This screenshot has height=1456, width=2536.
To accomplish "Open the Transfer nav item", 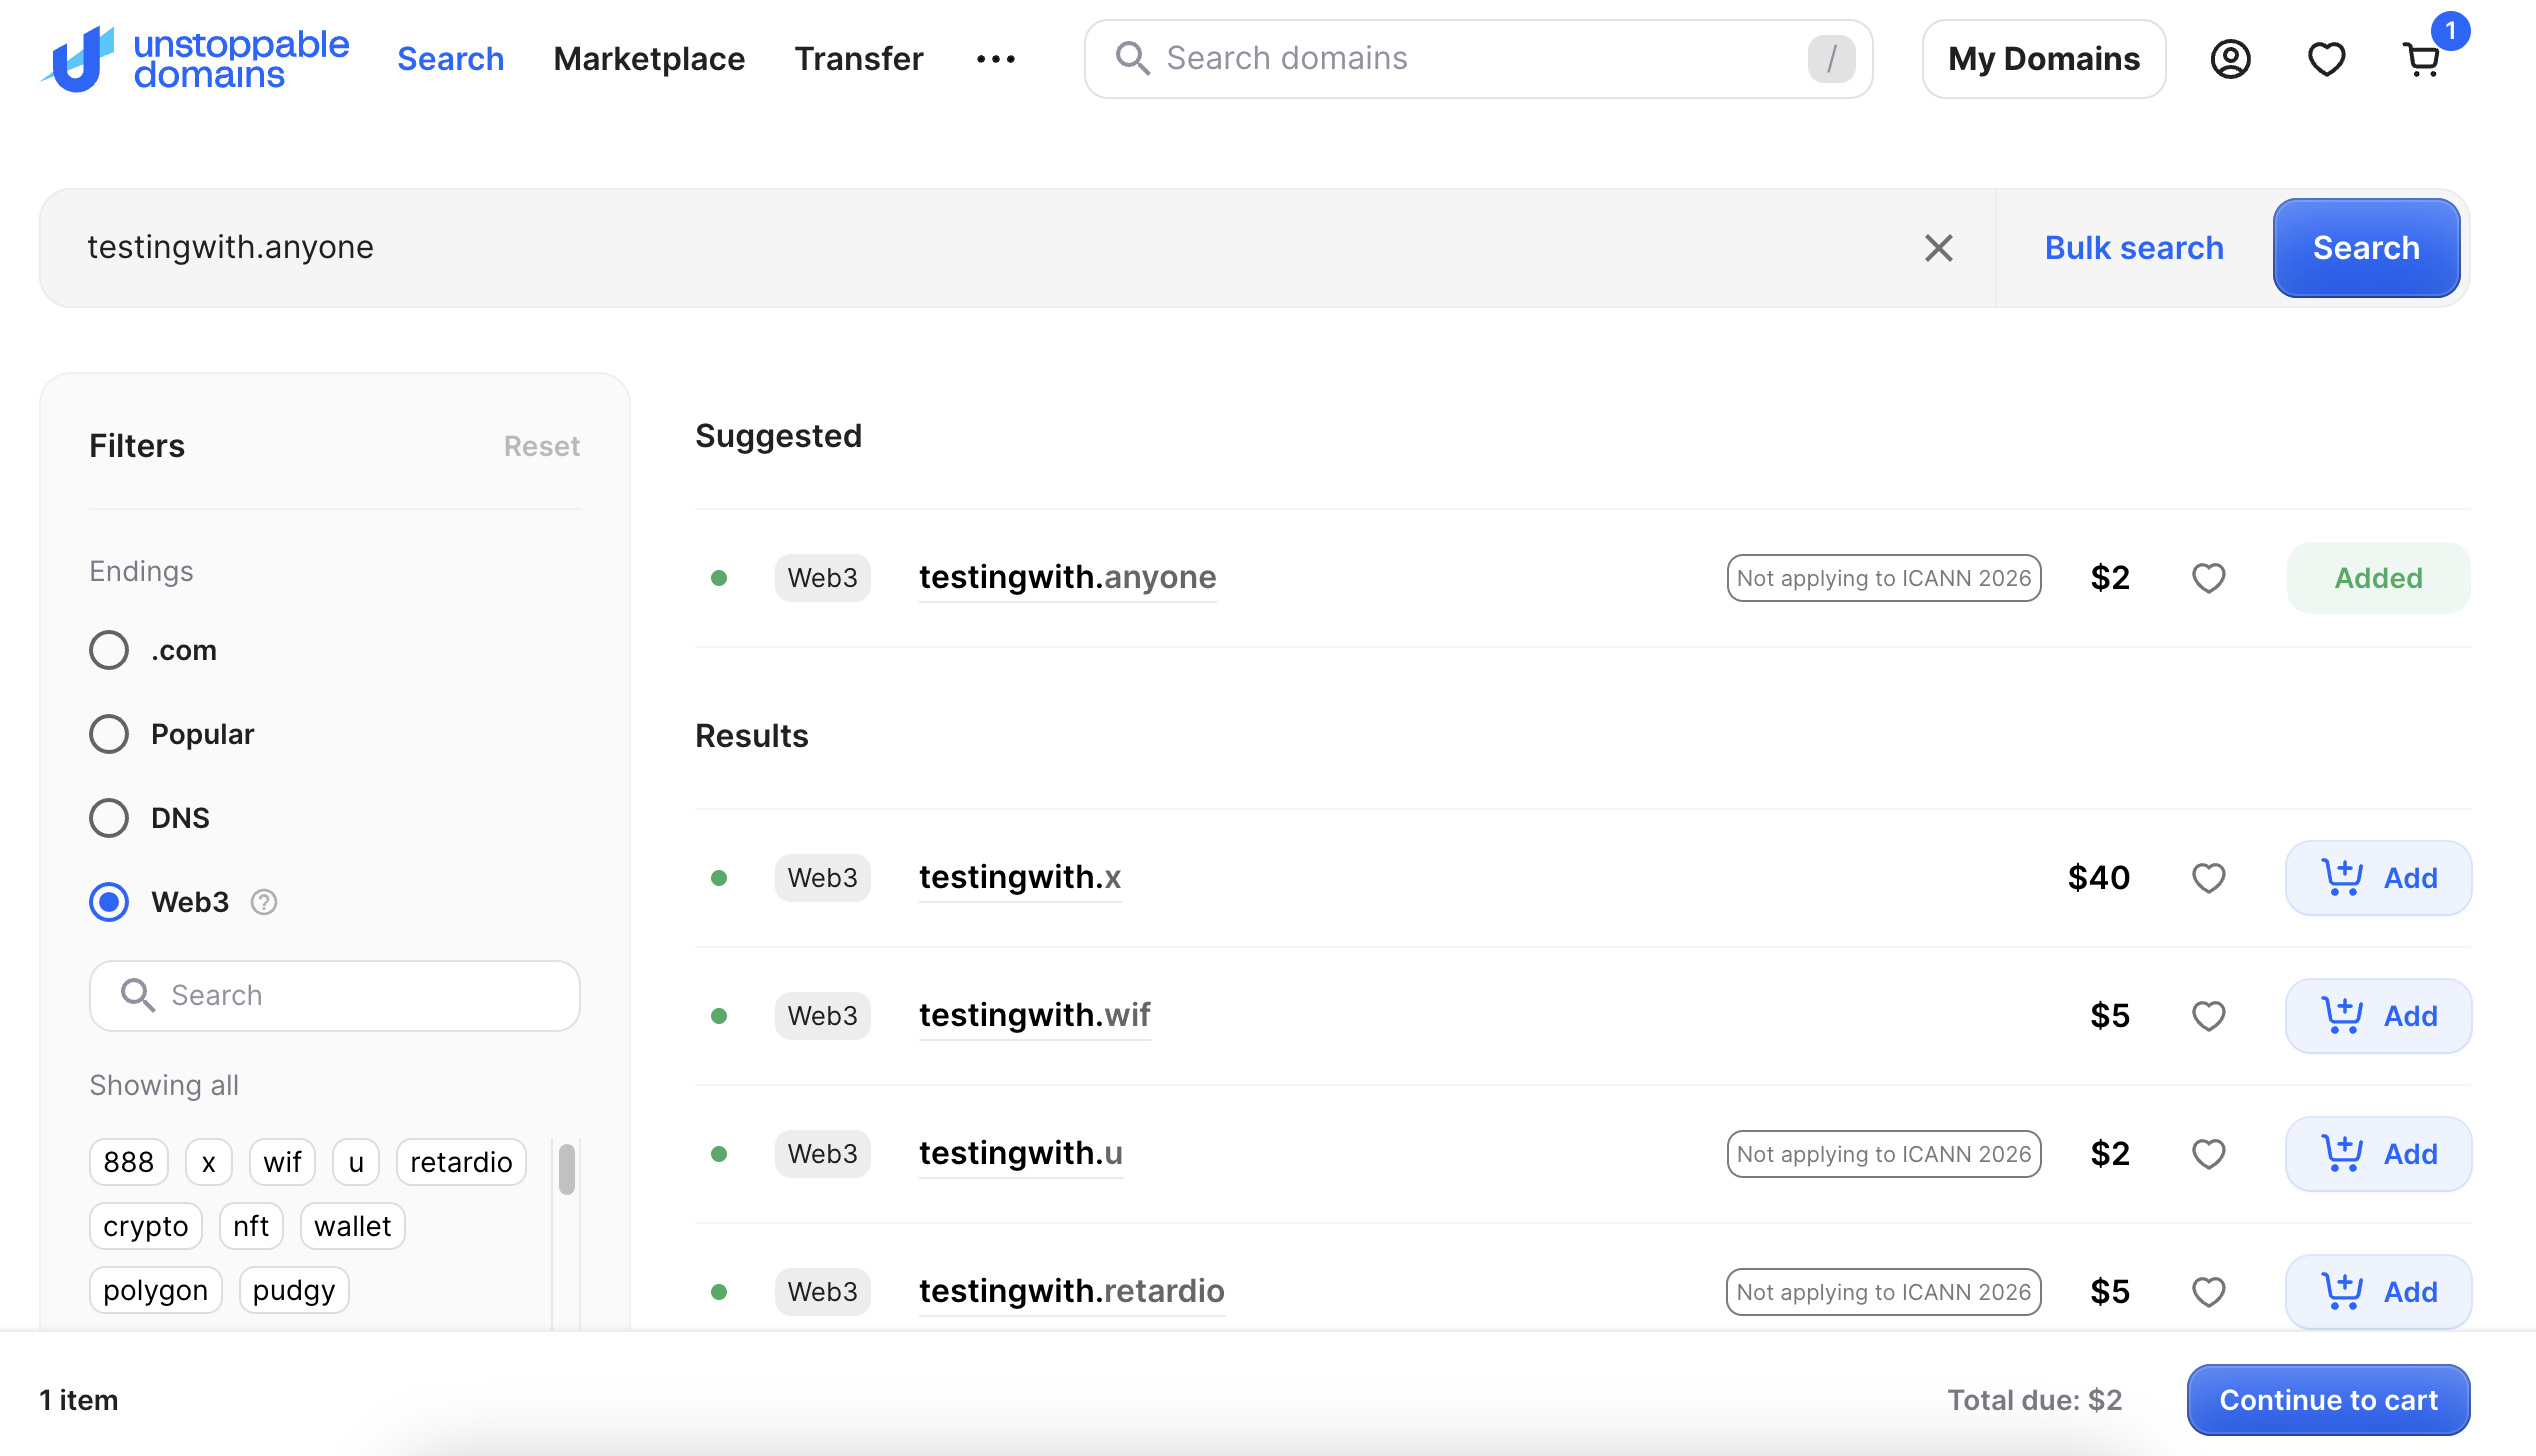I will (858, 60).
